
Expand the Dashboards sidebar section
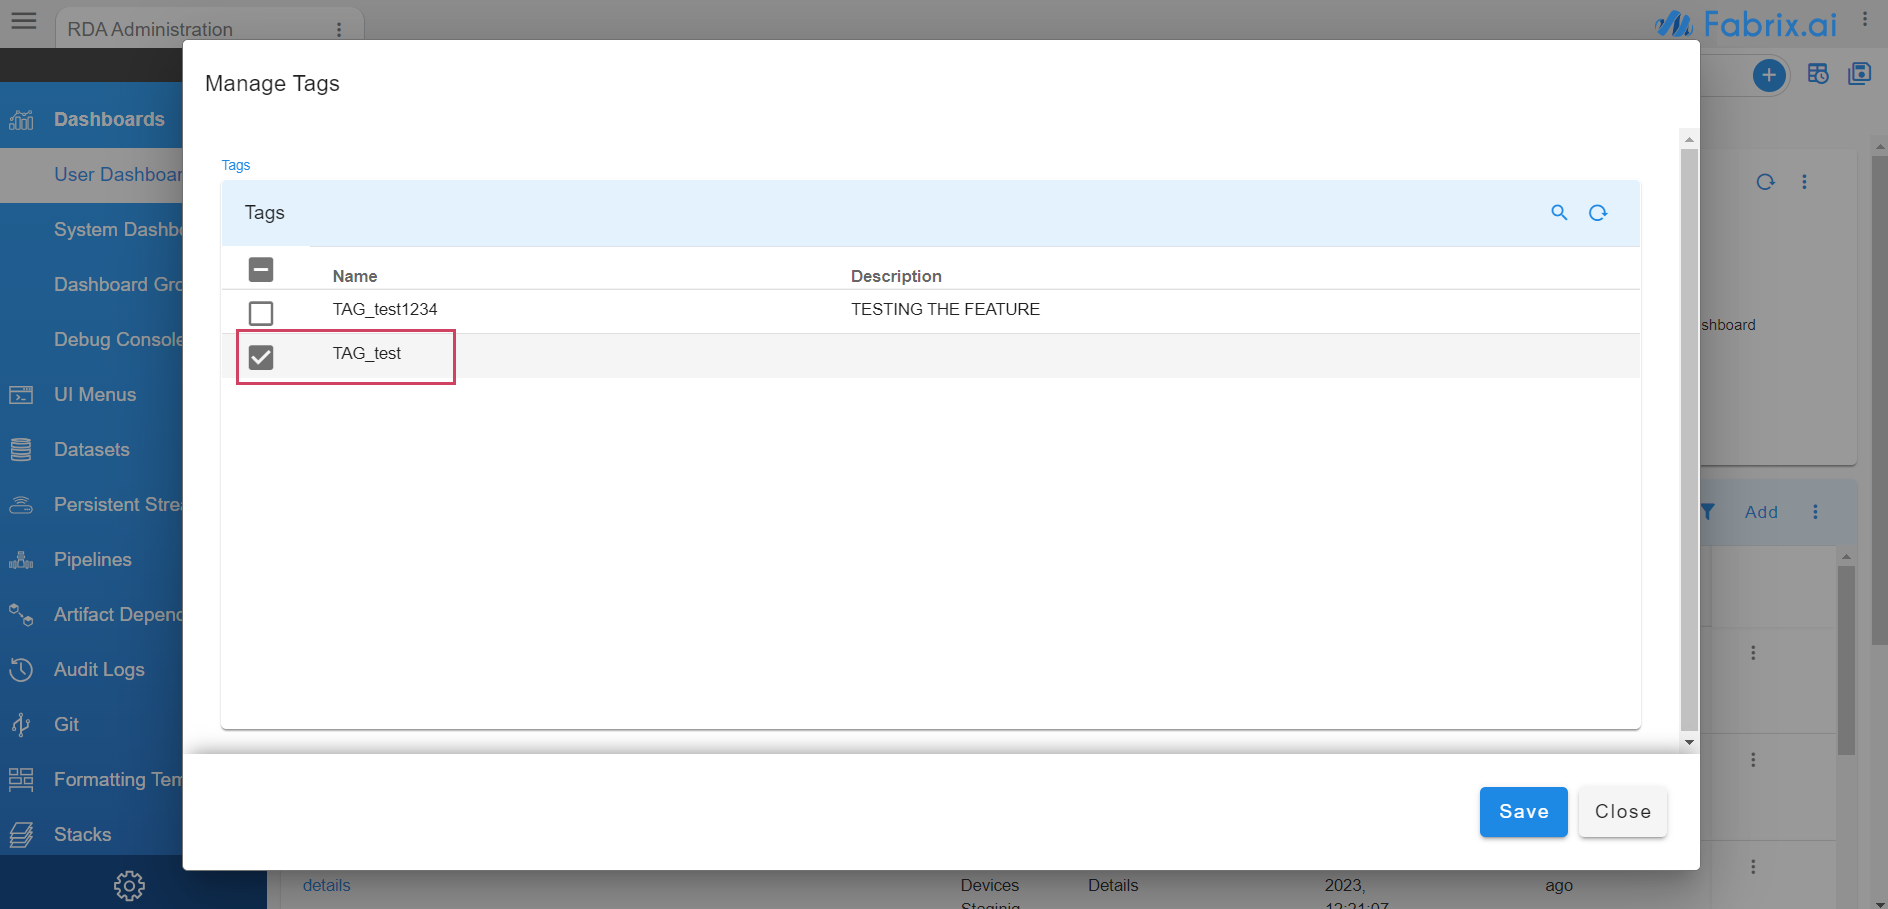108,119
